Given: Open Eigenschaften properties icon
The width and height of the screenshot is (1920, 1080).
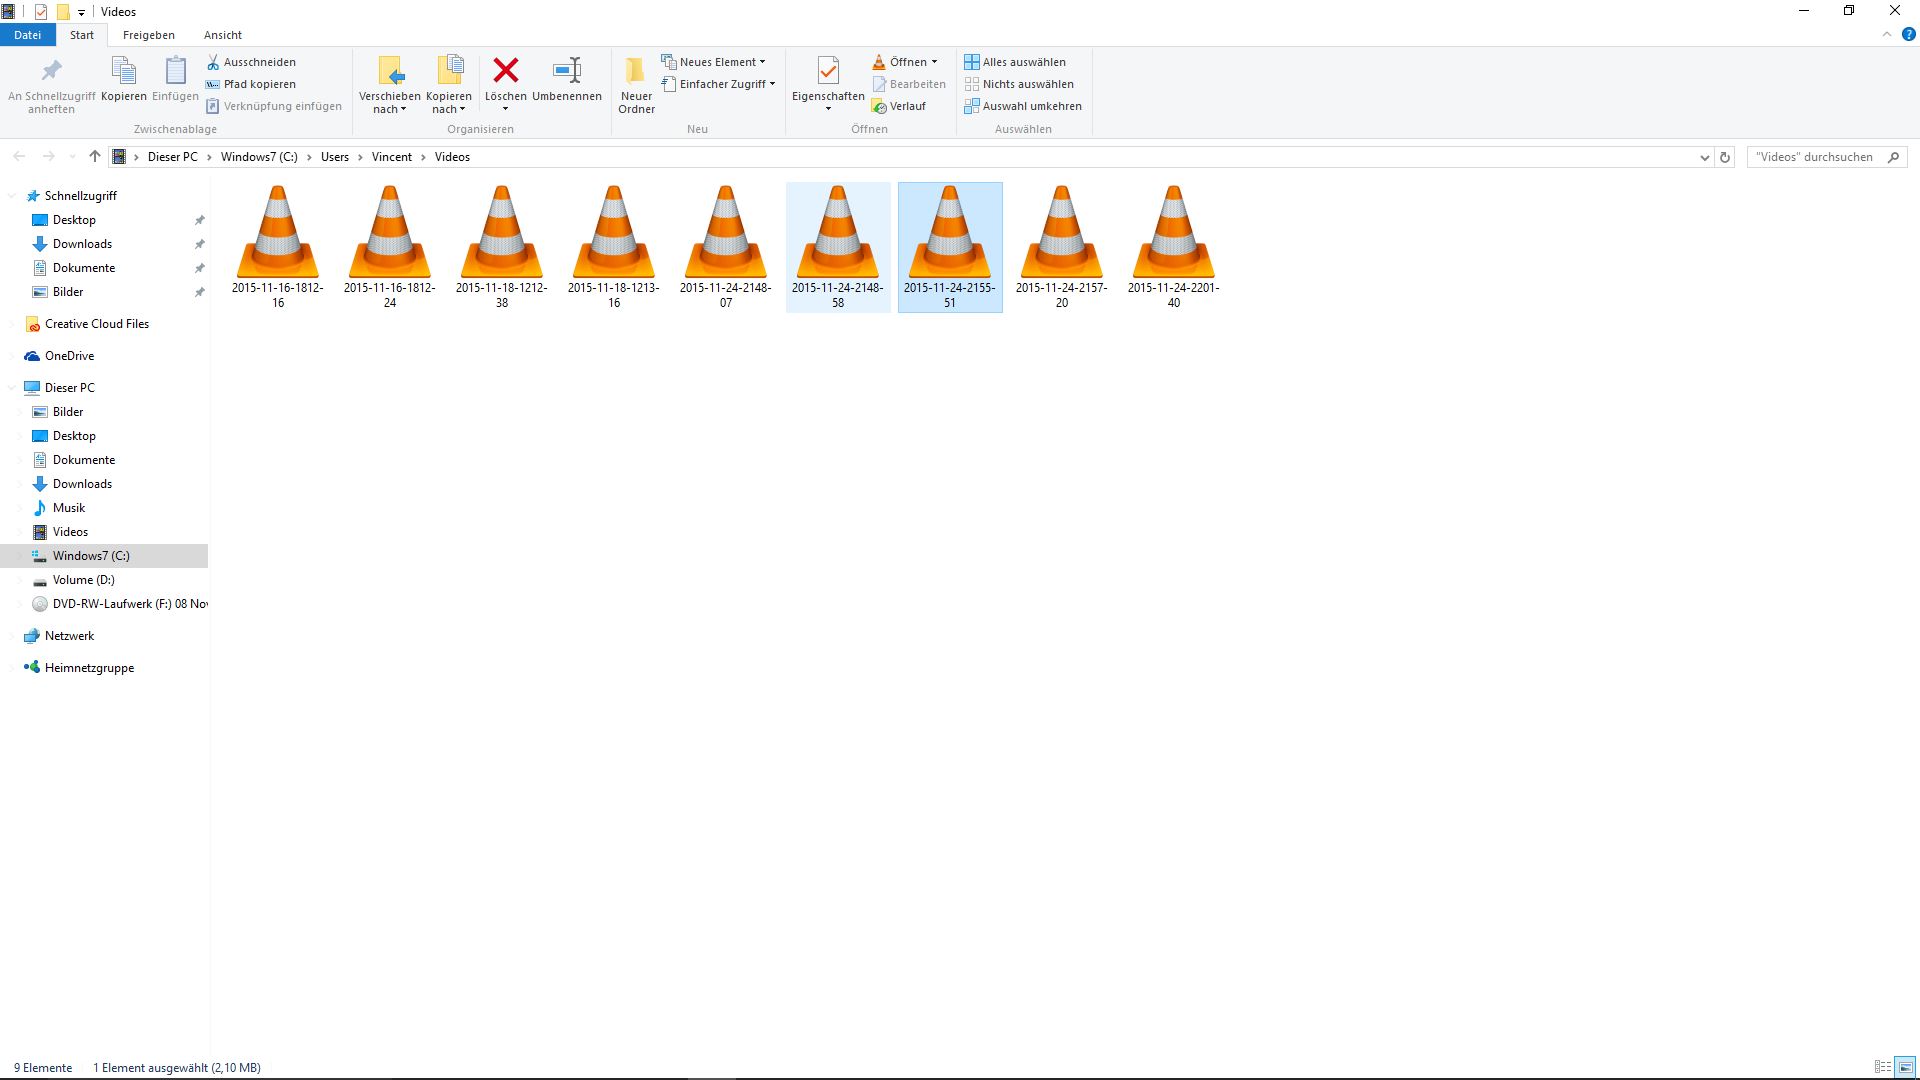Looking at the screenshot, I should (x=827, y=71).
